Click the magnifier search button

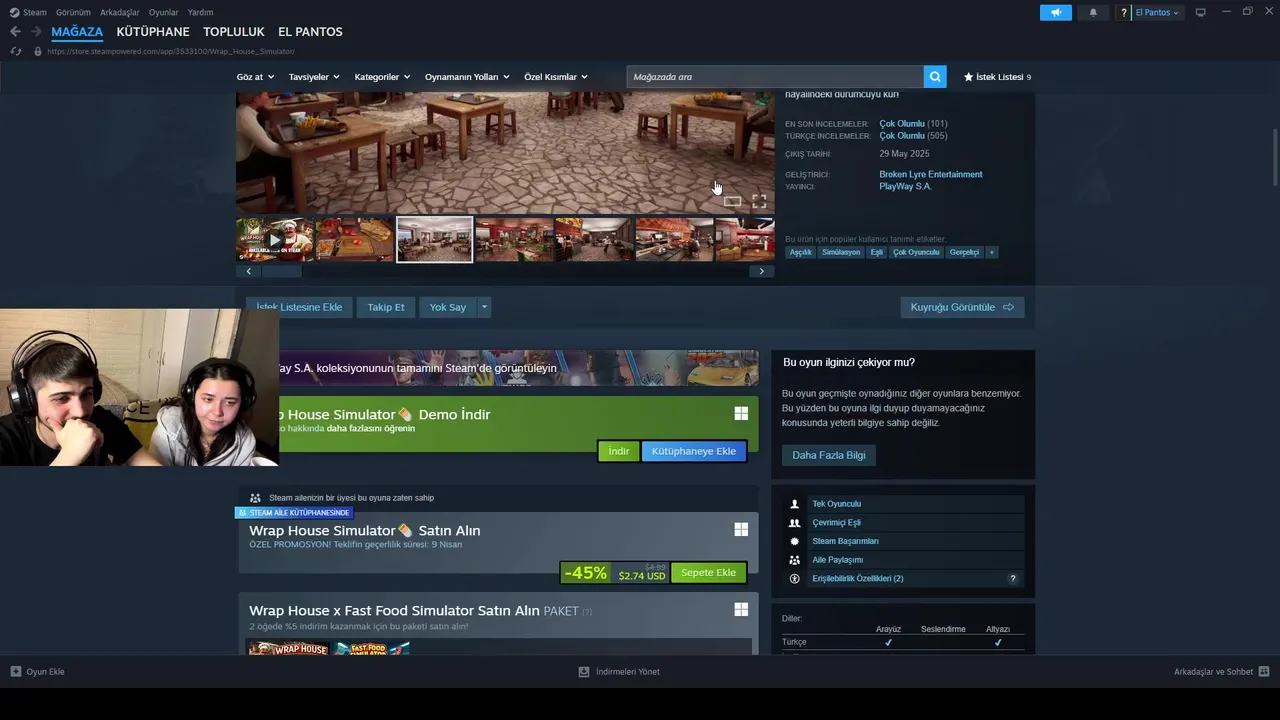[x=935, y=77]
